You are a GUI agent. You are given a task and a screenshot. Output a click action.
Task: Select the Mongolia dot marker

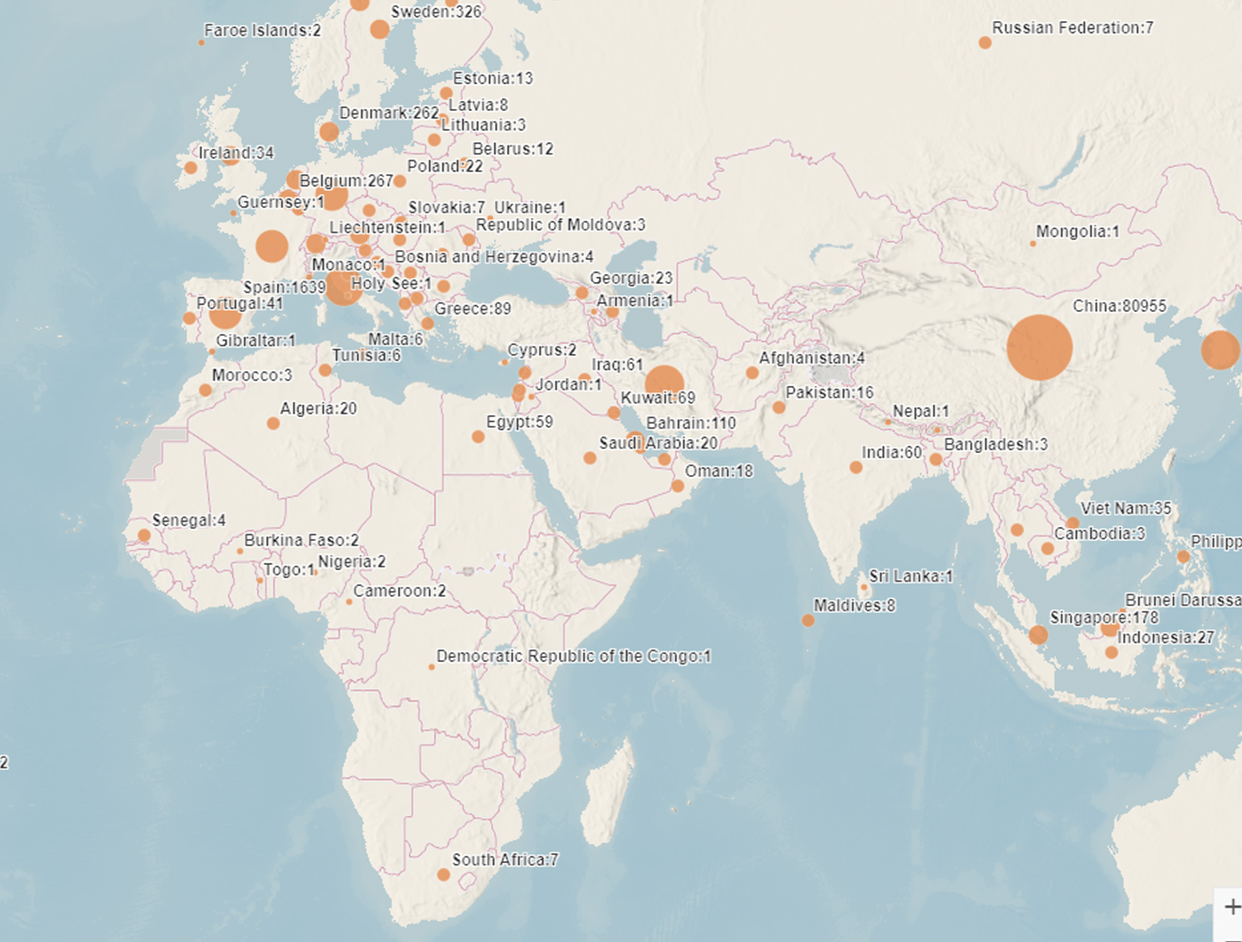tap(1033, 243)
